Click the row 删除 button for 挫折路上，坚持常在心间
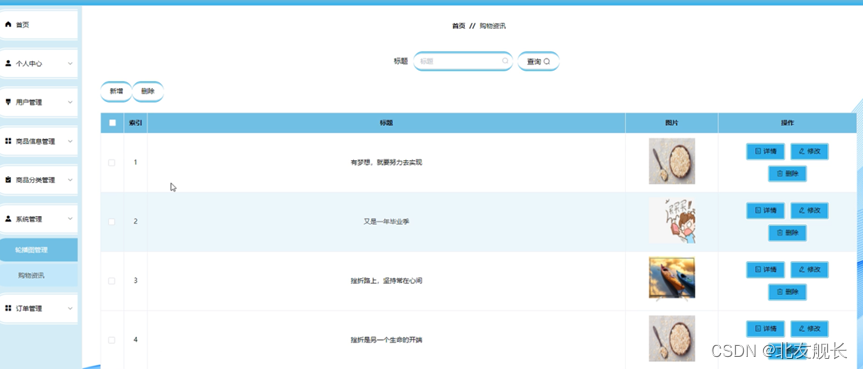Screen dimensions: 863x369 pos(787,292)
